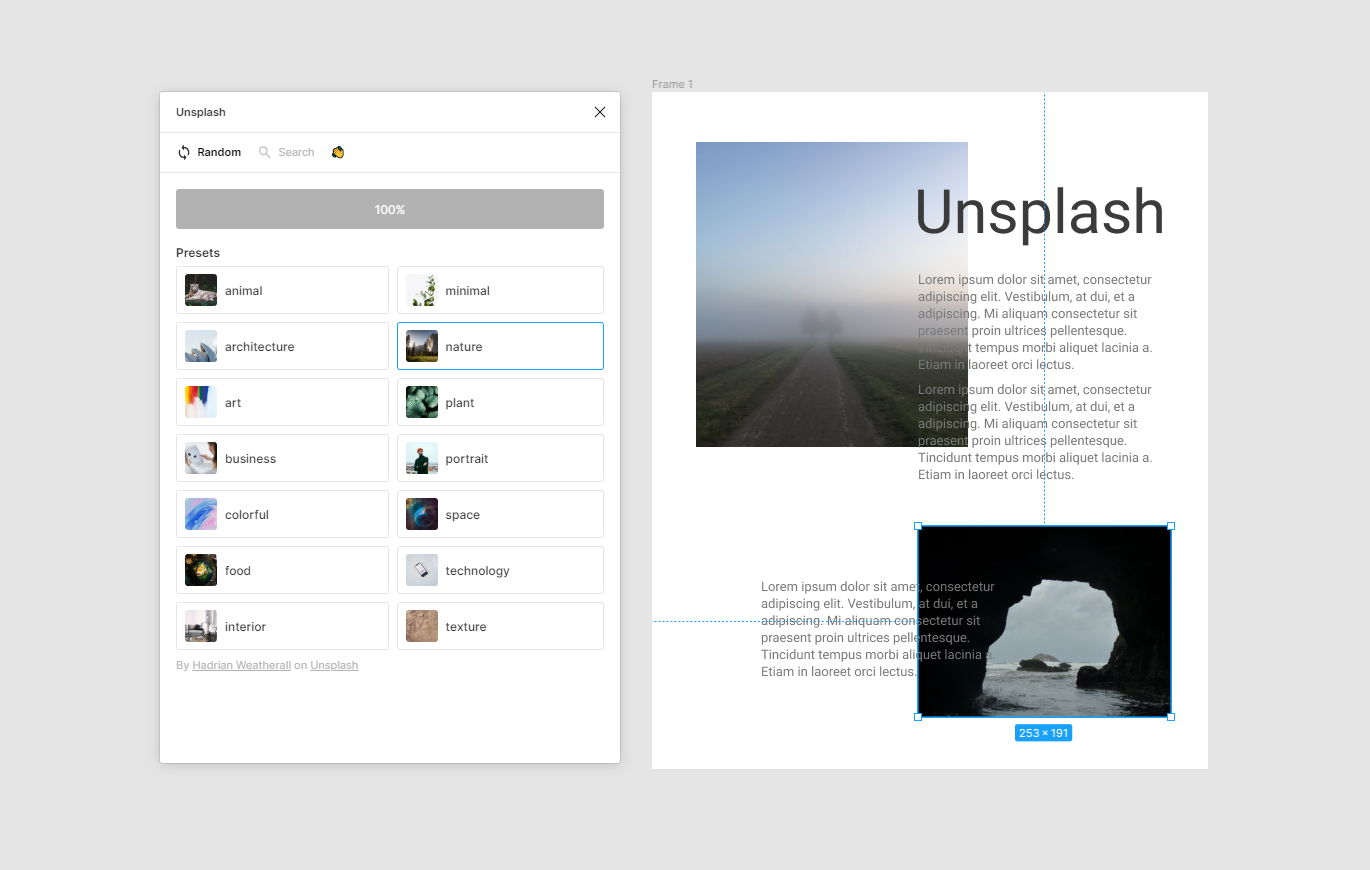
Task: Click the business preset thumbnail
Action: pos(201,458)
